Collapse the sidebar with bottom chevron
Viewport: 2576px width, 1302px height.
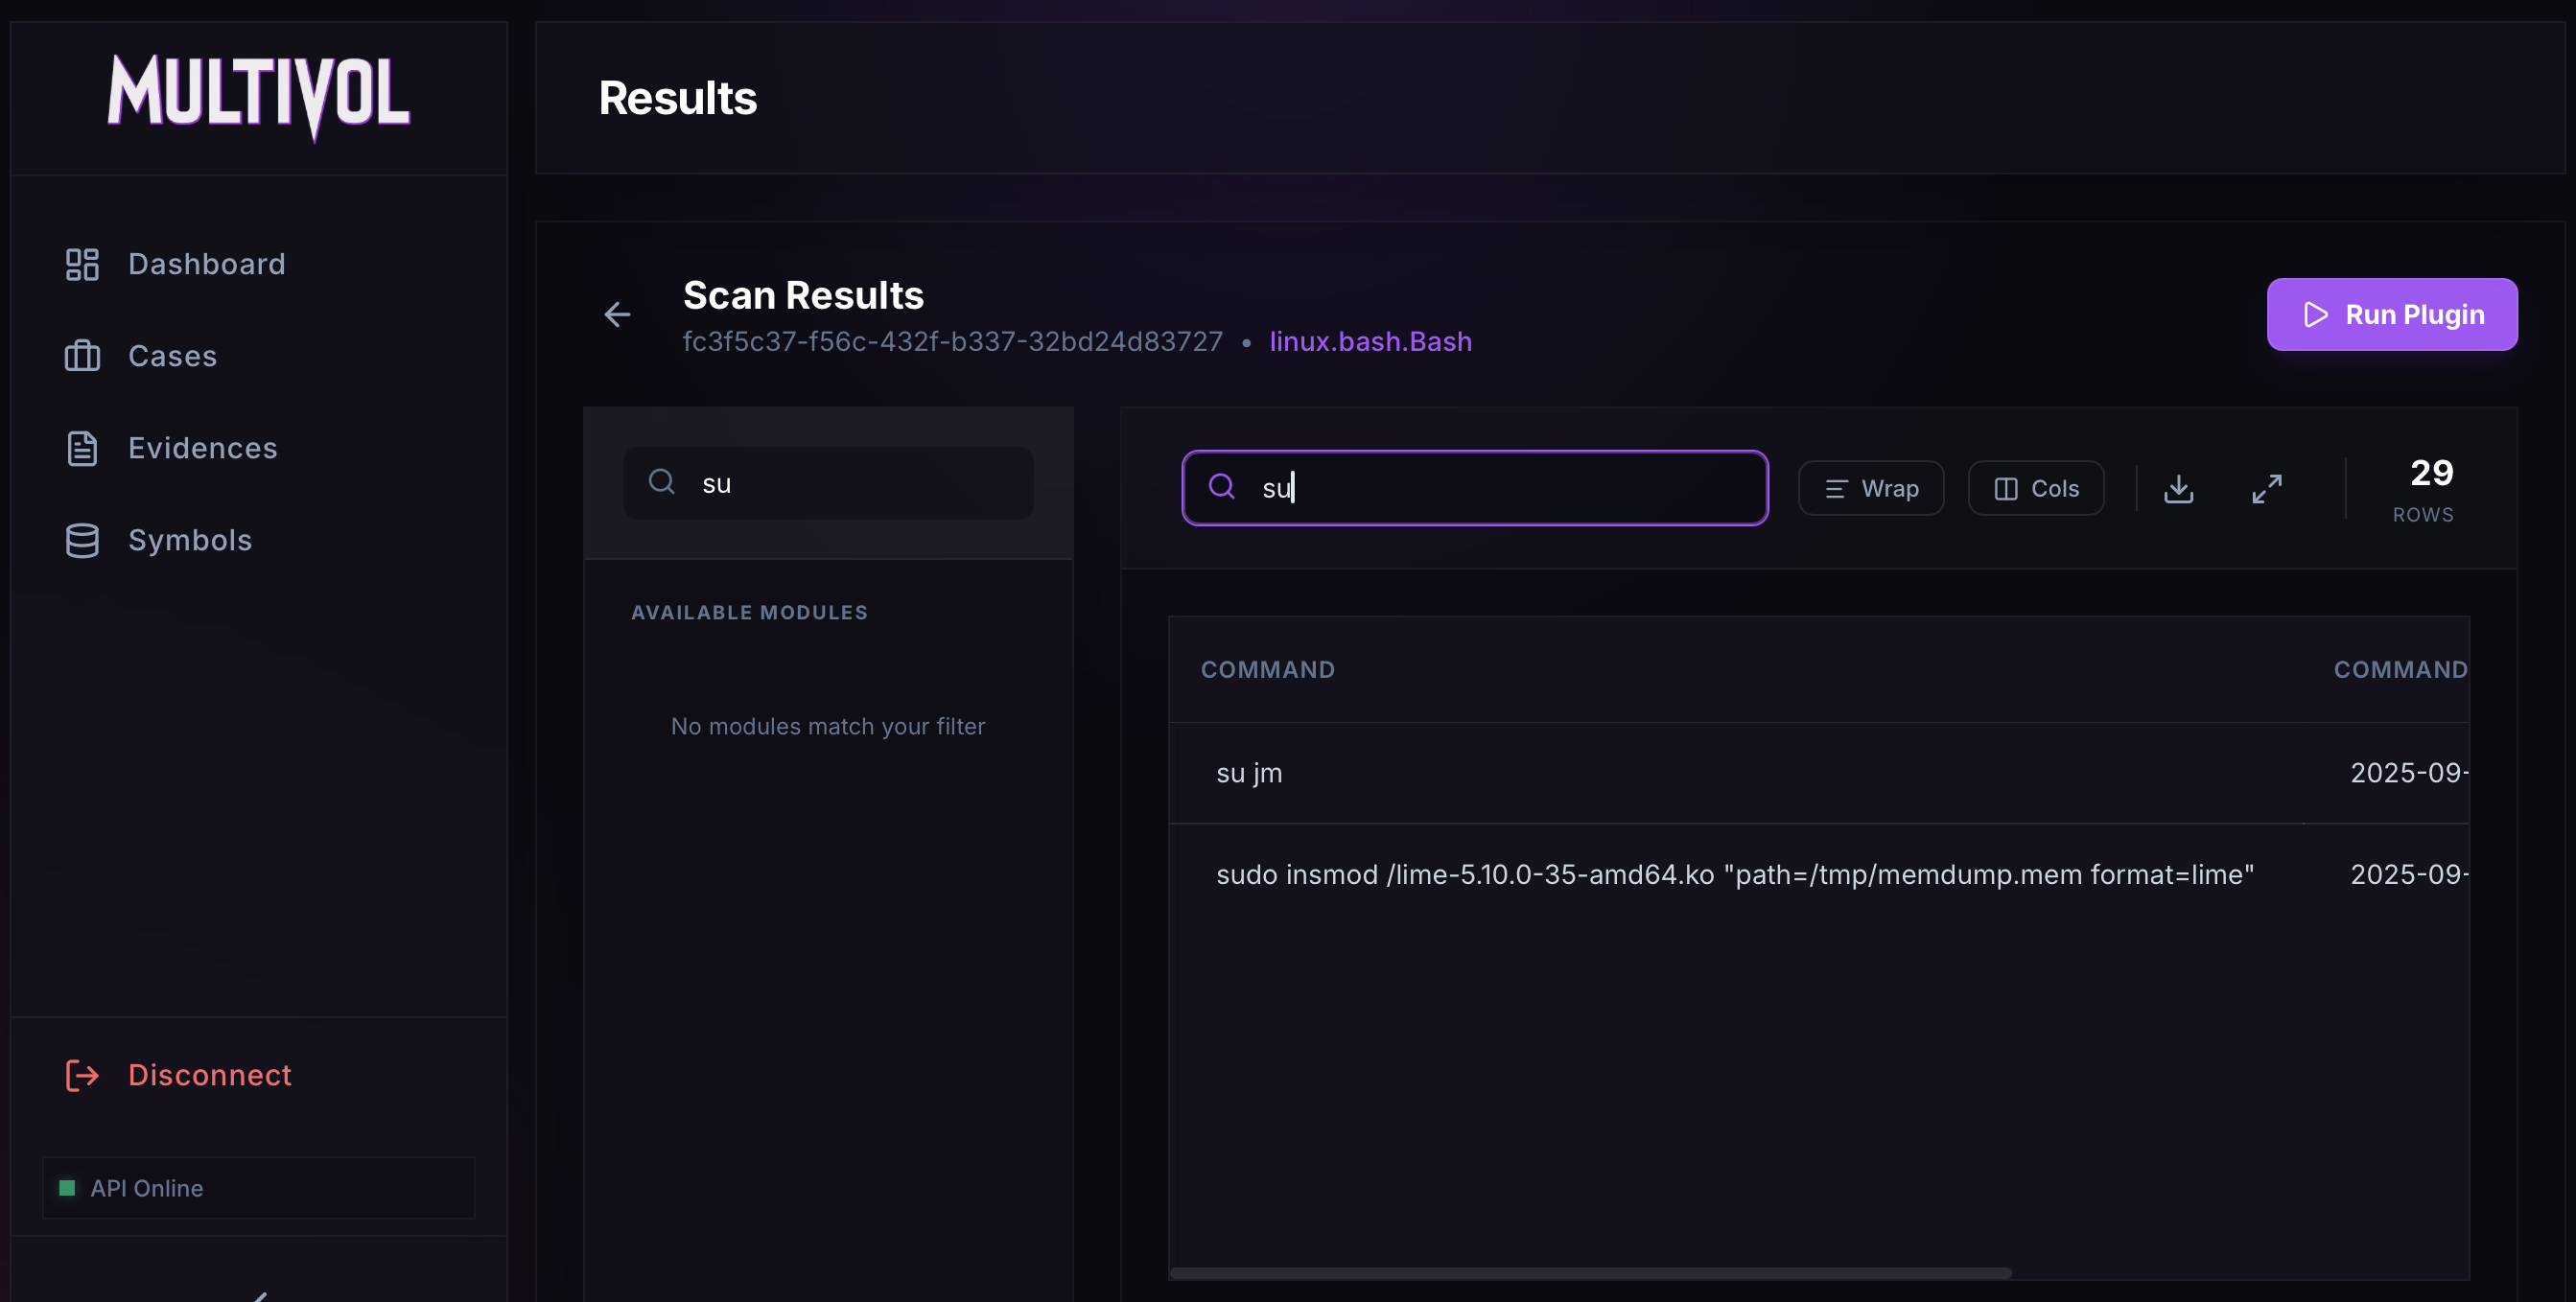click(259, 1296)
